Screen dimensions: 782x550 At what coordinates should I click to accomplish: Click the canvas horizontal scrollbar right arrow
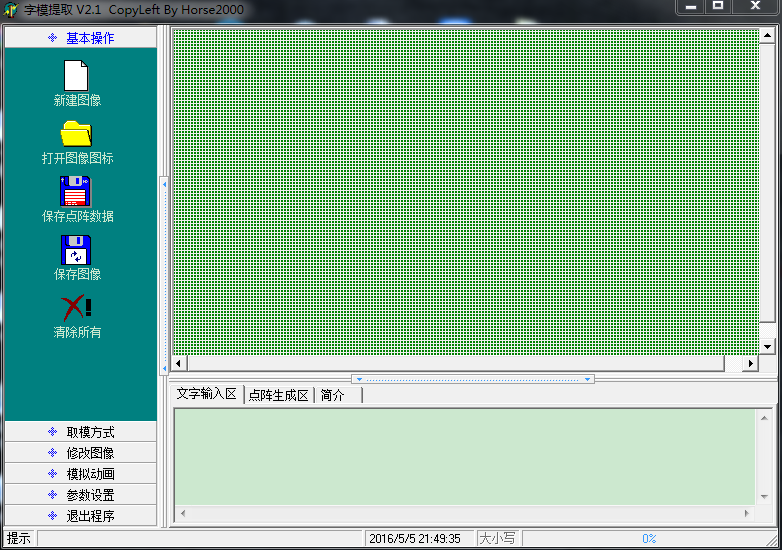pos(751,364)
